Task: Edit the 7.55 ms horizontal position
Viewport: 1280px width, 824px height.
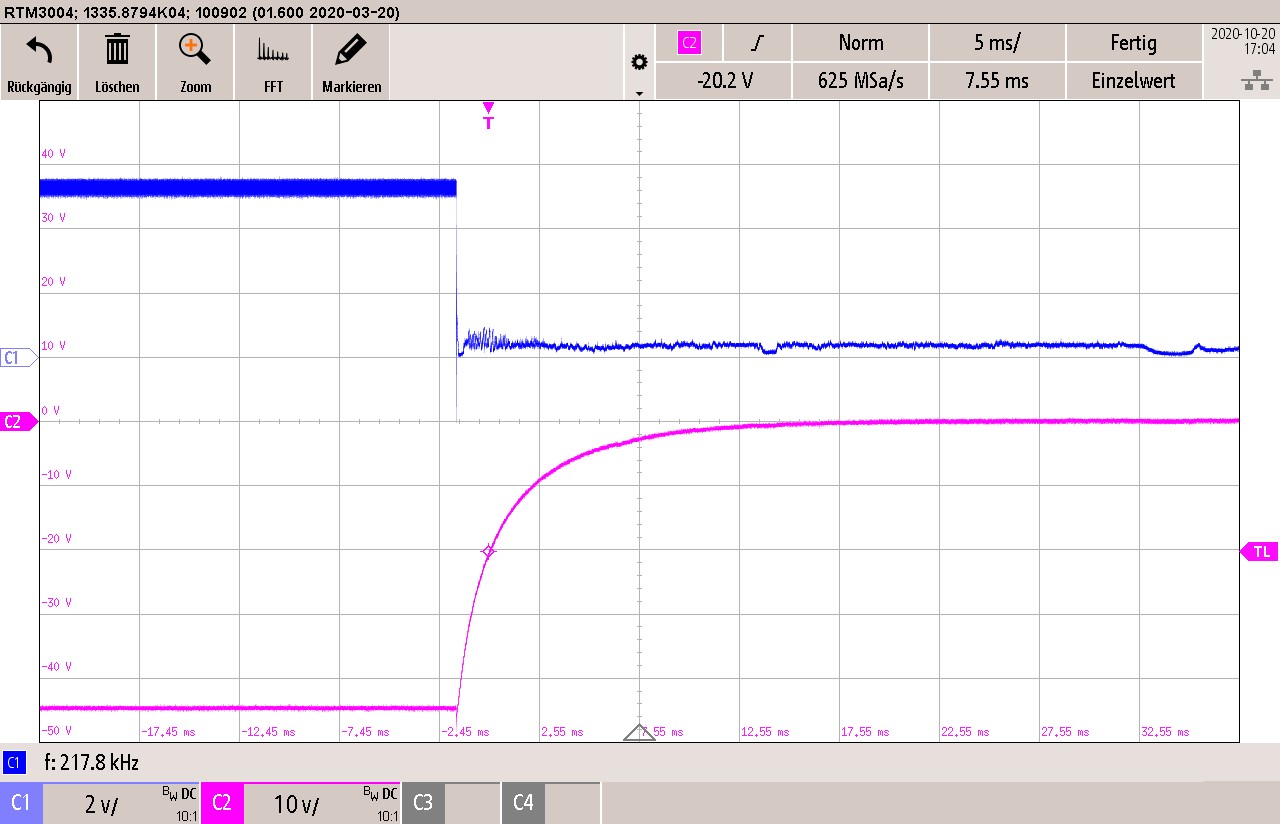Action: point(997,81)
